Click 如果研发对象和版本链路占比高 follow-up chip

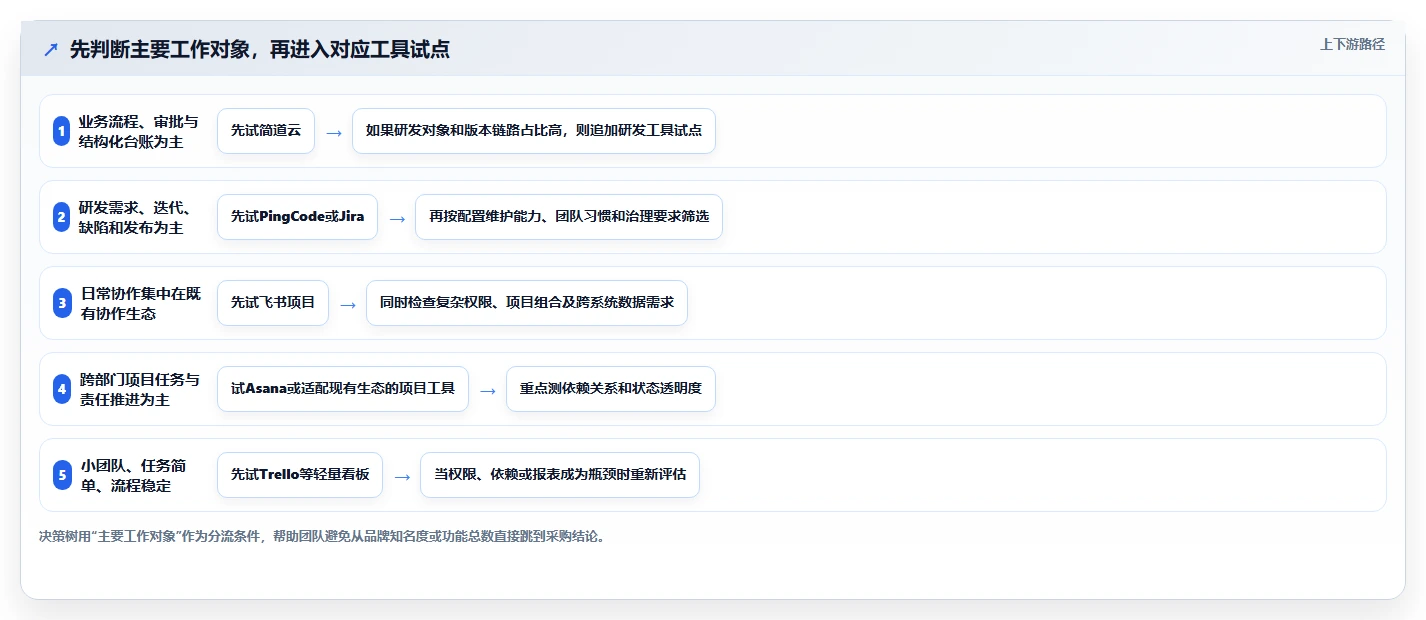click(534, 131)
